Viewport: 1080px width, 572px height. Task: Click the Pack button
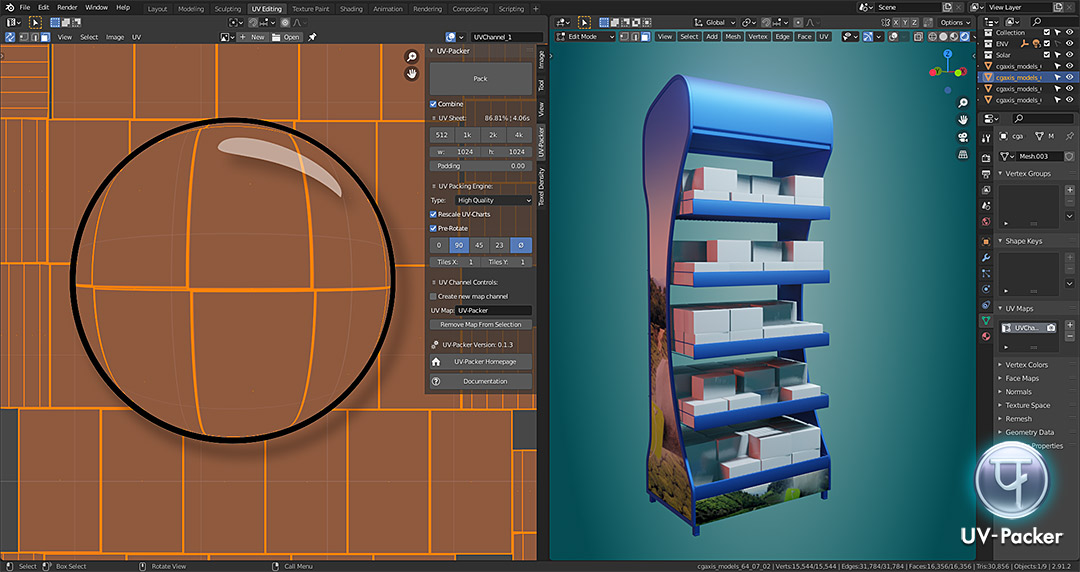coord(481,79)
